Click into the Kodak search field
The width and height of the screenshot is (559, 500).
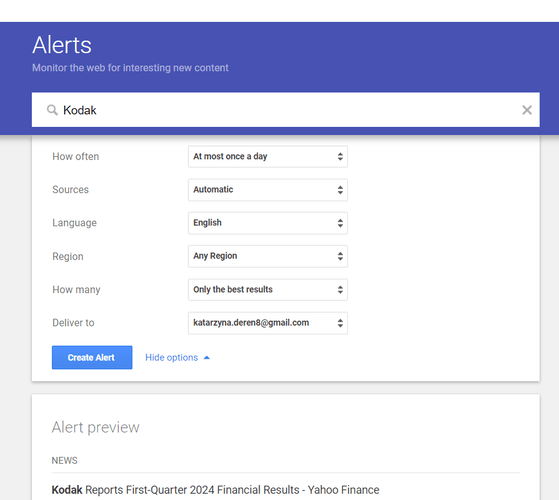(x=286, y=110)
